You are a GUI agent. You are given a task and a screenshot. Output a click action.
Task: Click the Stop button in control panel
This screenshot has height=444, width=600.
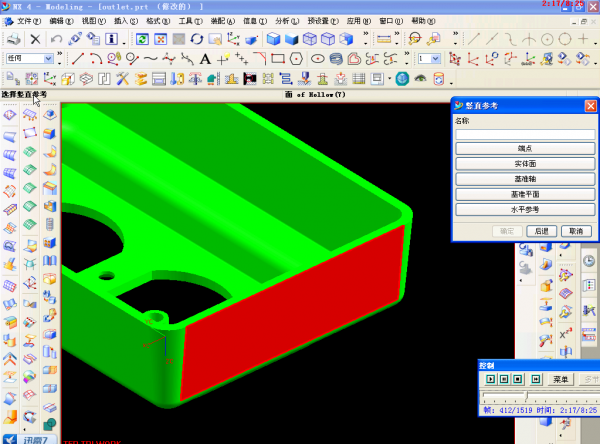pyautogui.click(x=518, y=379)
